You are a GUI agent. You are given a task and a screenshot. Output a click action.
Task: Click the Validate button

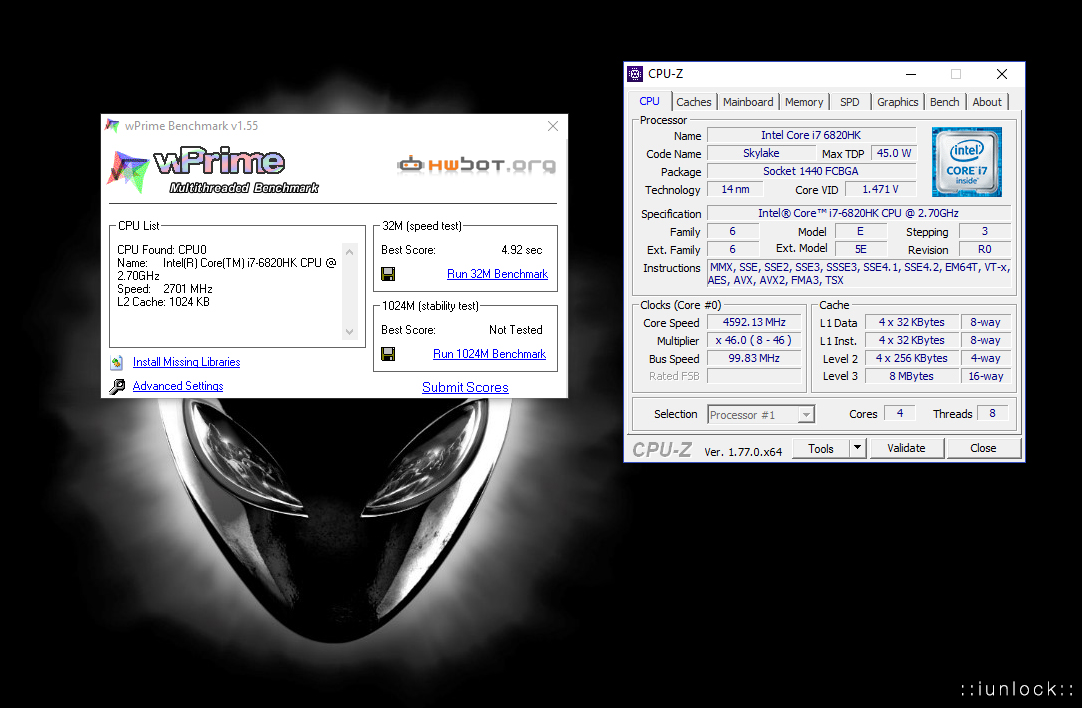click(906, 449)
